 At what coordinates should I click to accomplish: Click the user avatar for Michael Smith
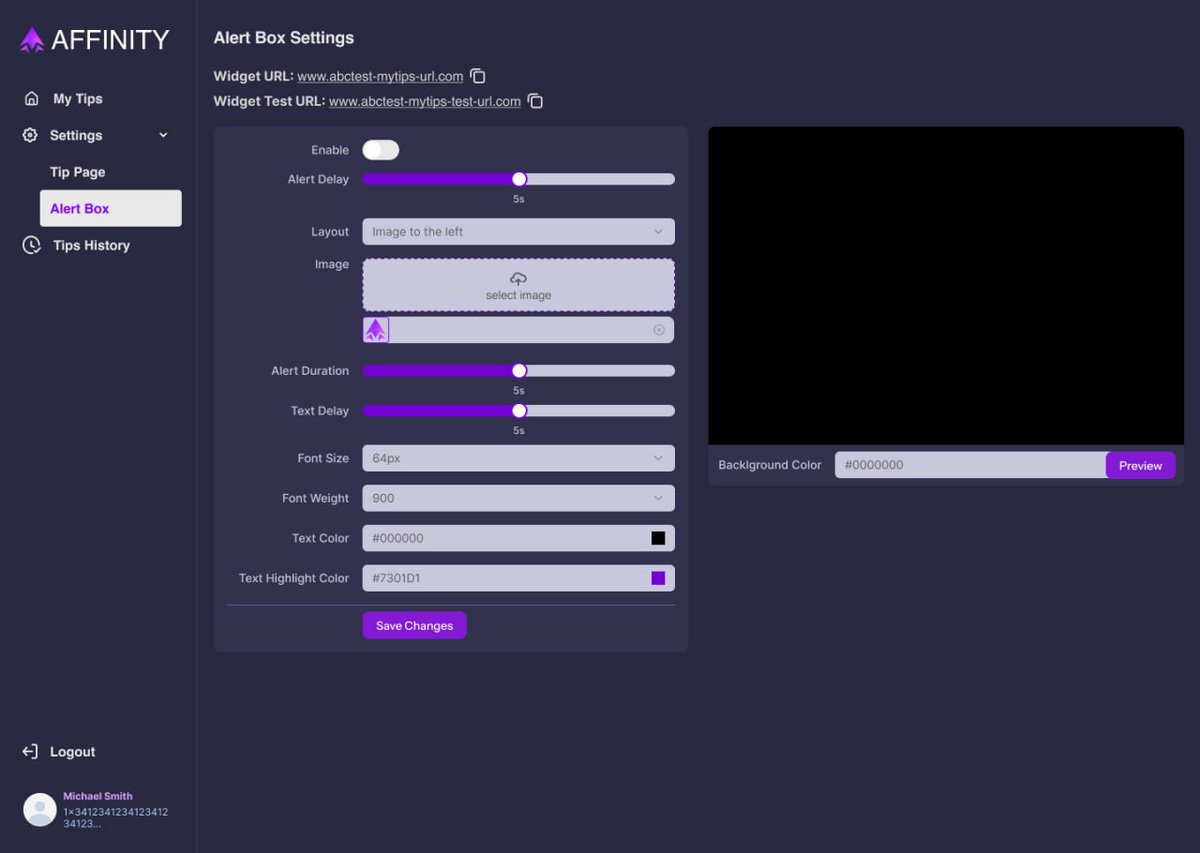[x=39, y=809]
